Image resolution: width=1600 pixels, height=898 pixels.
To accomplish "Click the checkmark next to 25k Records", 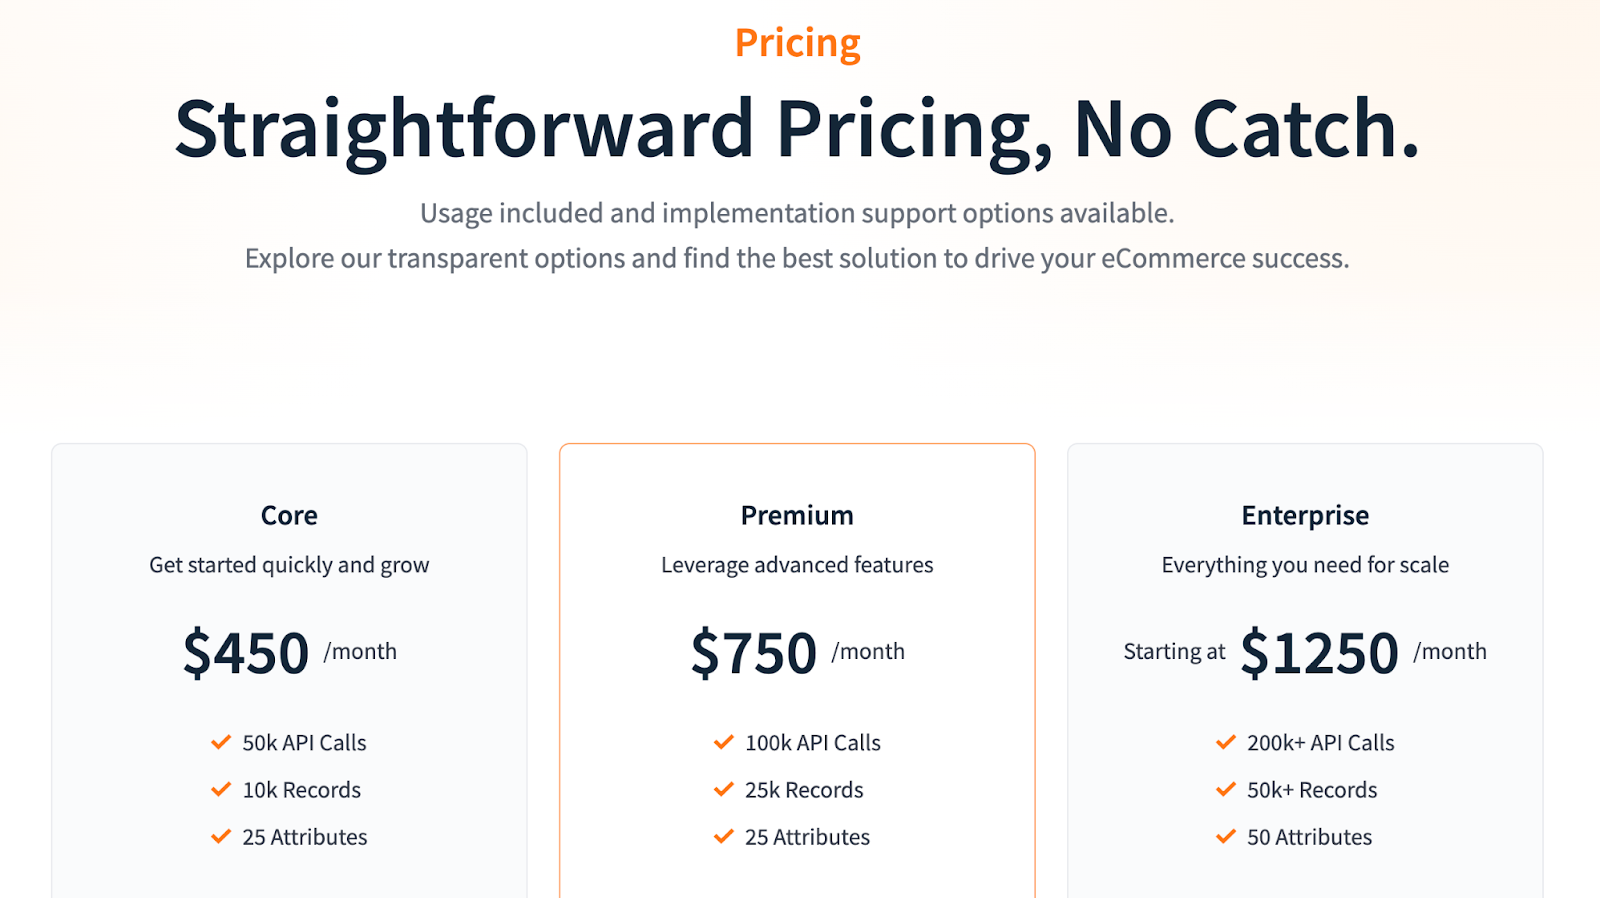I will [x=724, y=789].
